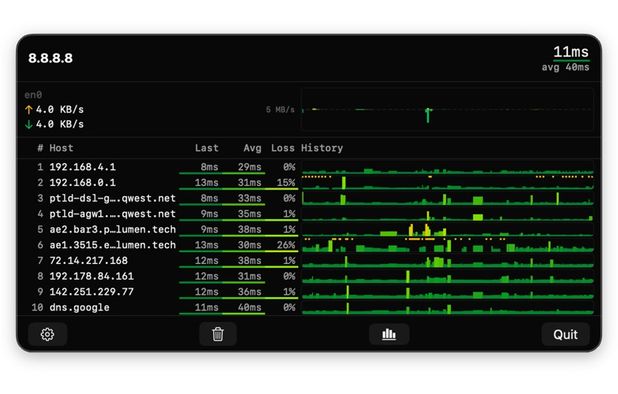The image size is (618, 394).
Task: Quit the app
Action: pos(565,335)
